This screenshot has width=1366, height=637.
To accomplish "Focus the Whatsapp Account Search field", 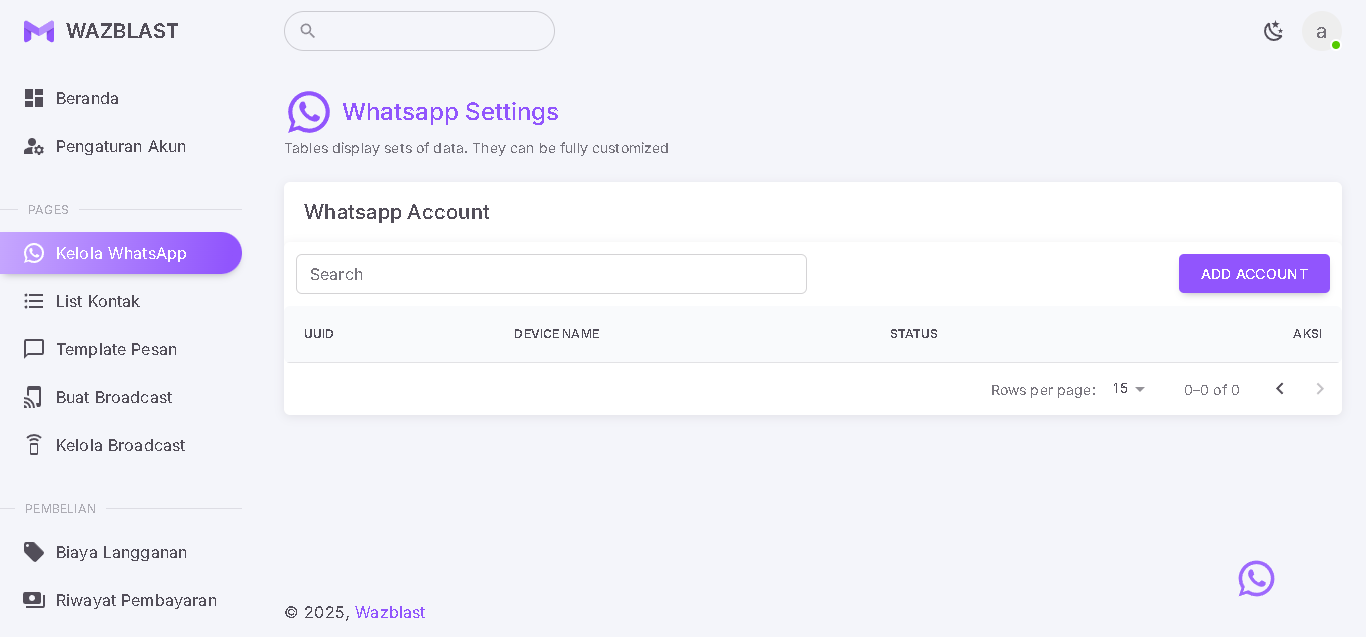I will tap(551, 274).
